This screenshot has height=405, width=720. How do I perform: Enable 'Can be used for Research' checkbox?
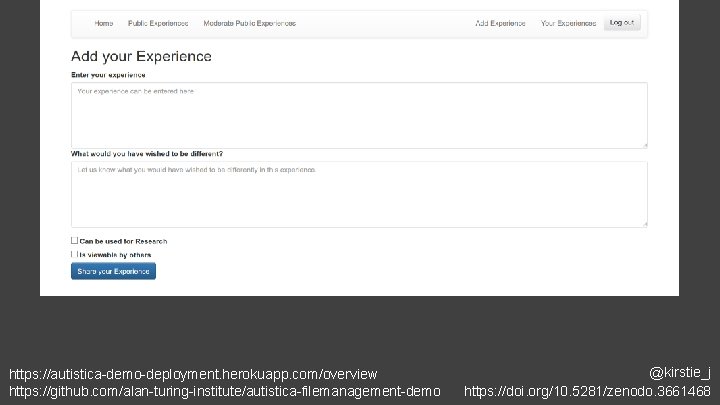tap(74, 241)
